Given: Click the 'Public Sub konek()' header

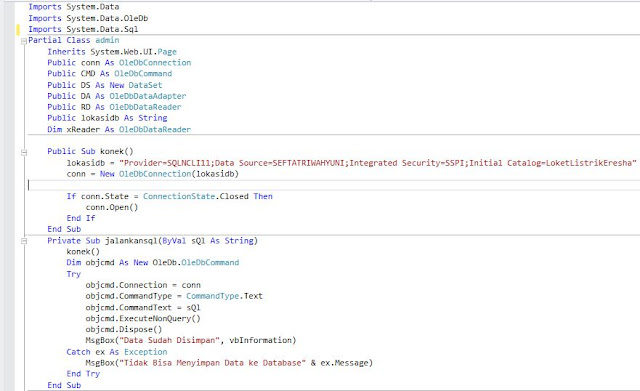Looking at the screenshot, I should point(91,151).
